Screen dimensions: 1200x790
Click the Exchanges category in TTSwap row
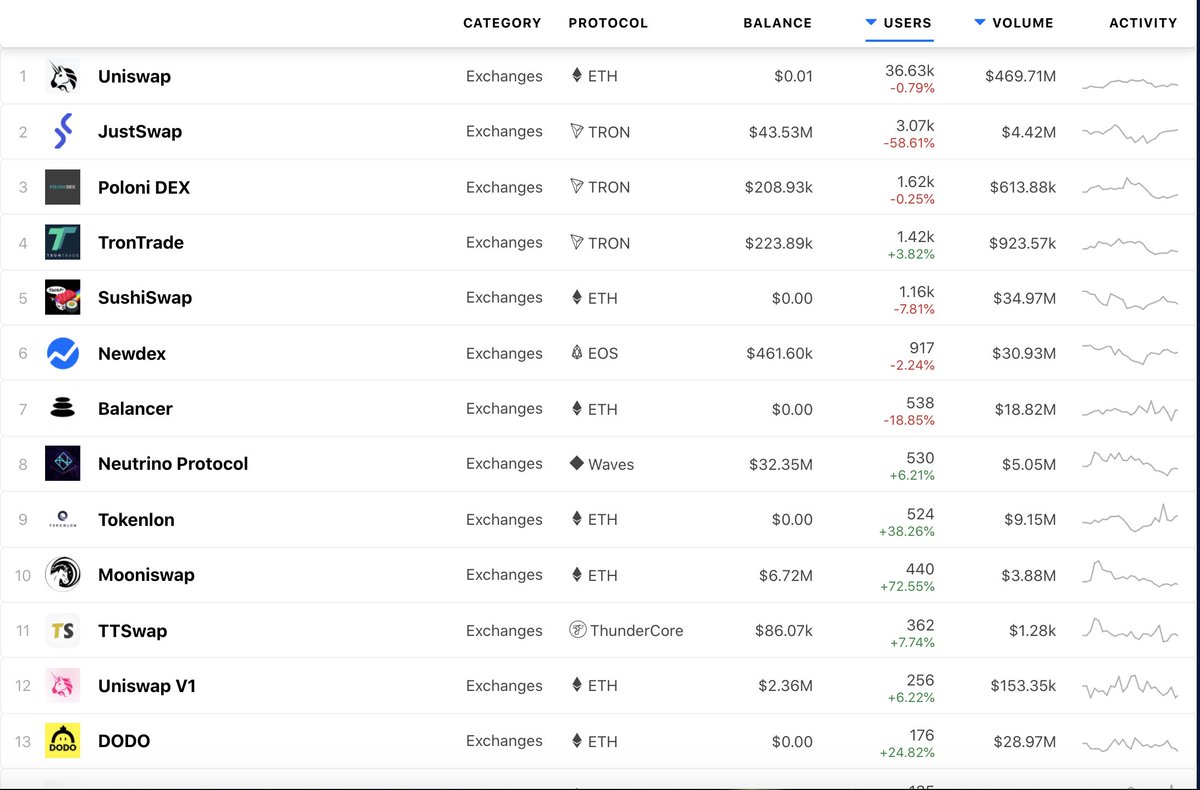tap(504, 630)
